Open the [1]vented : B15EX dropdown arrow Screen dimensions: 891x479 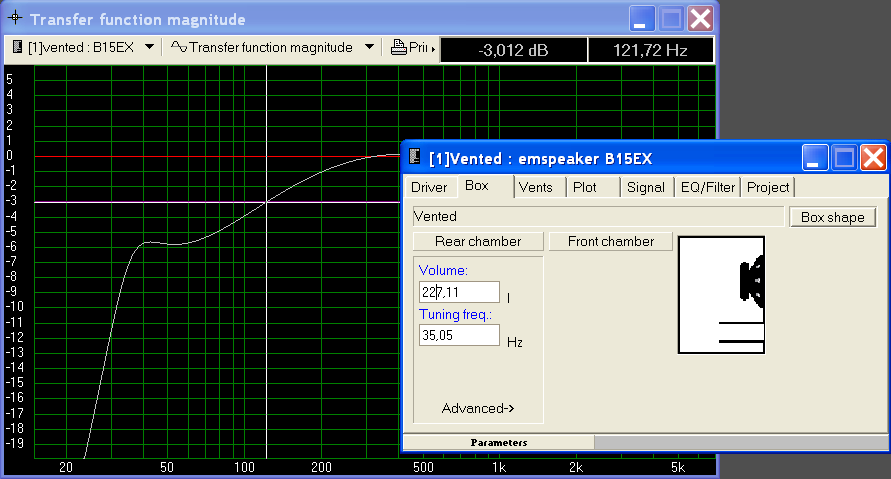click(x=149, y=47)
